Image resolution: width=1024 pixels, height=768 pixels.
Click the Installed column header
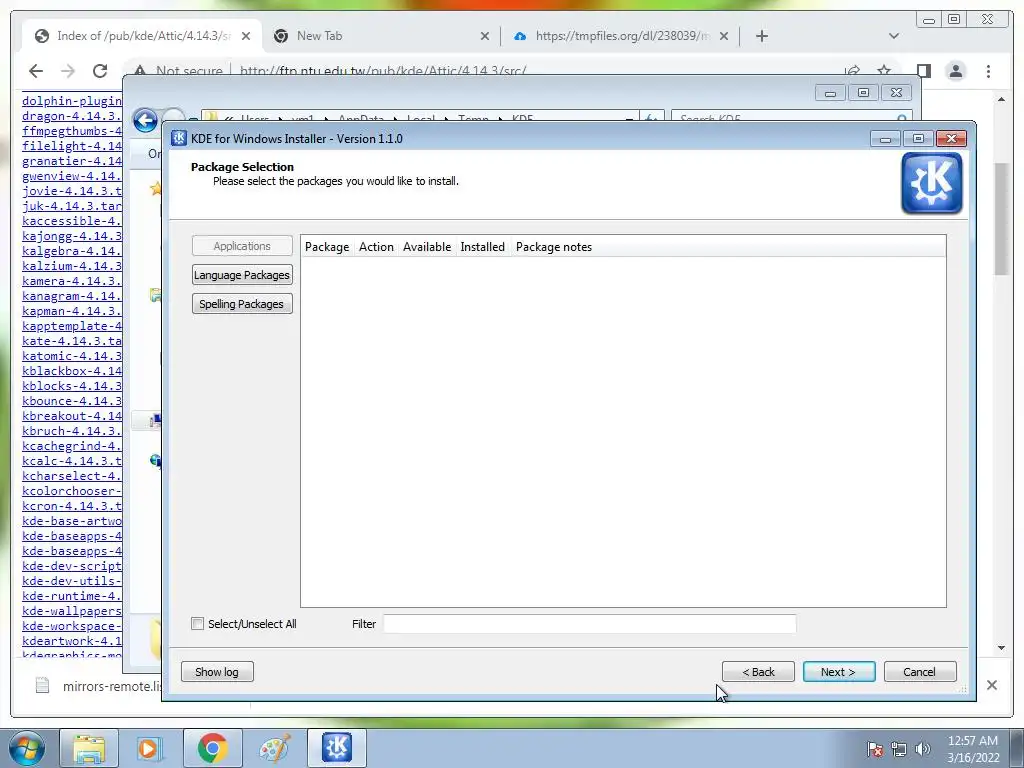[x=483, y=247]
